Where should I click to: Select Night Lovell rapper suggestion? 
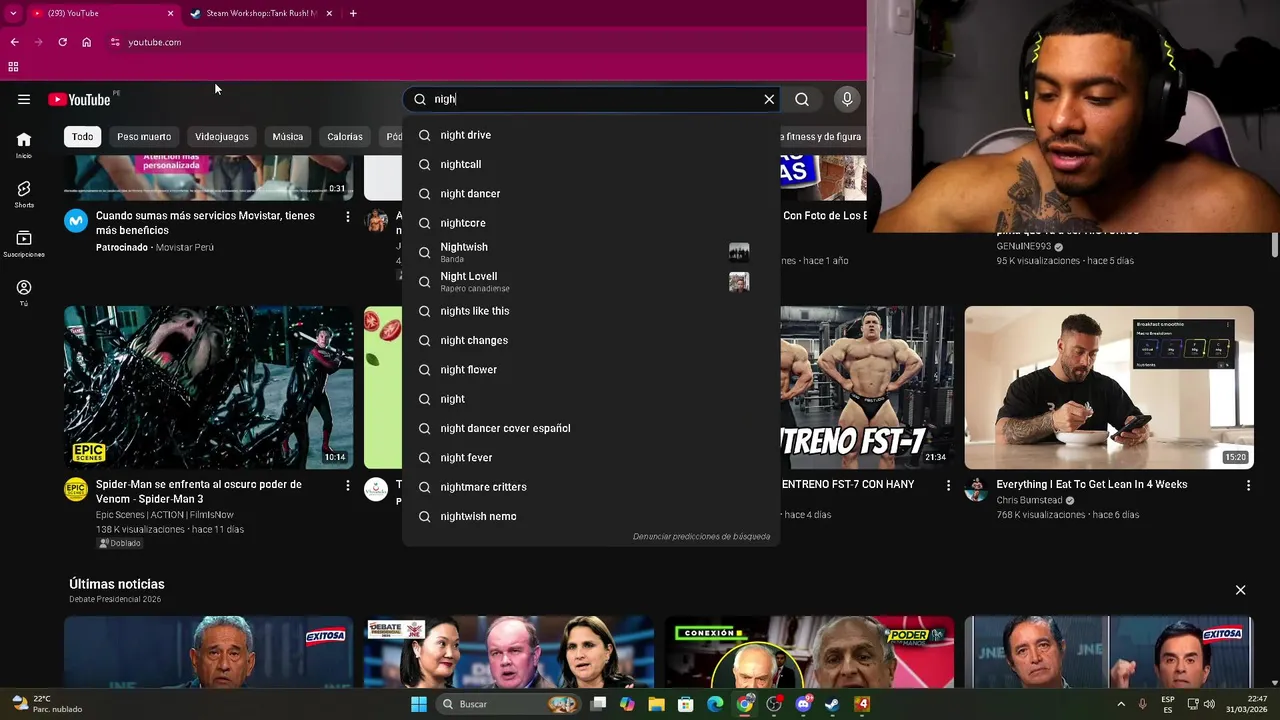591,282
